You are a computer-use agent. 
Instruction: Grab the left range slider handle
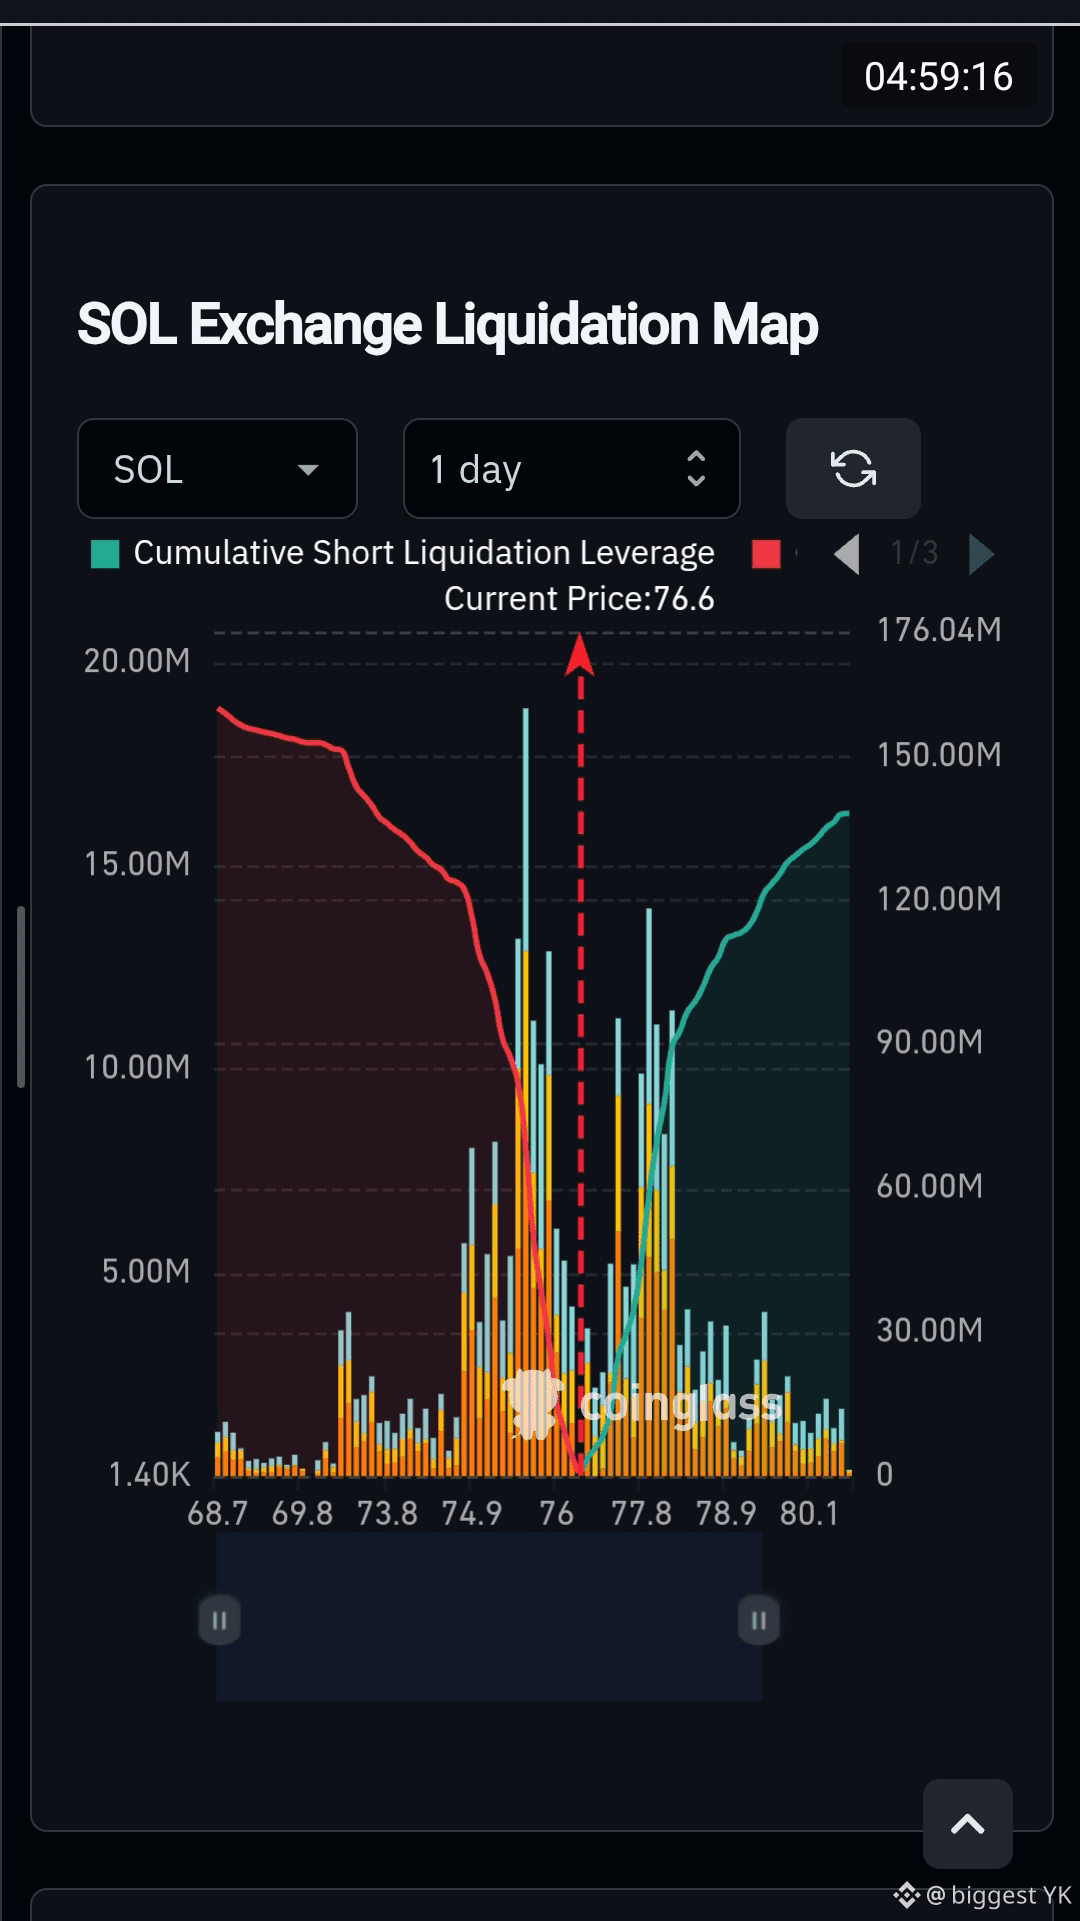tap(219, 1620)
